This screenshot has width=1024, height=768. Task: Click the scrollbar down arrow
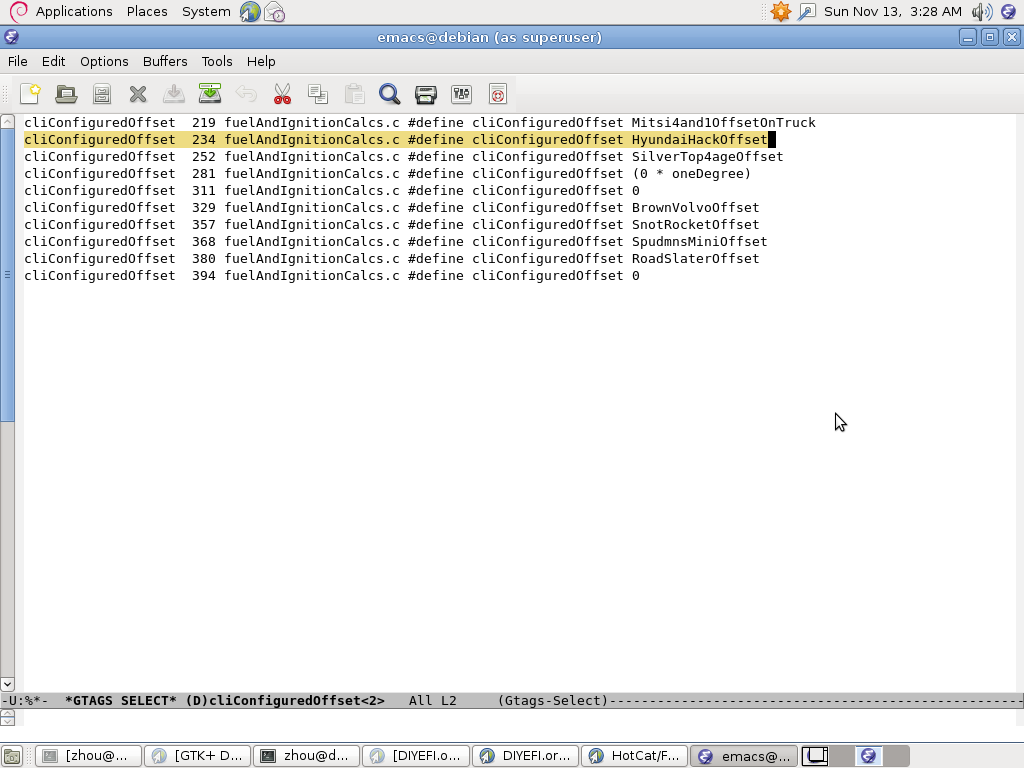(7, 684)
